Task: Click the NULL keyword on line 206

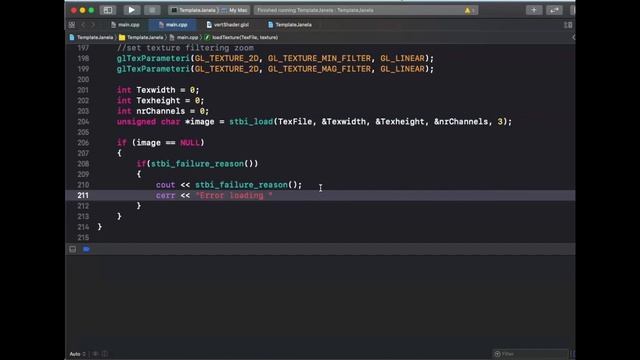Action: (190, 143)
